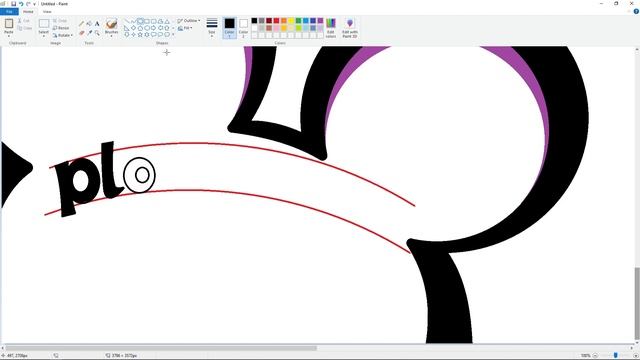Viewport: 640px width, 360px height.
Task: Click the Select rectangle tool icon
Action: (44, 24)
